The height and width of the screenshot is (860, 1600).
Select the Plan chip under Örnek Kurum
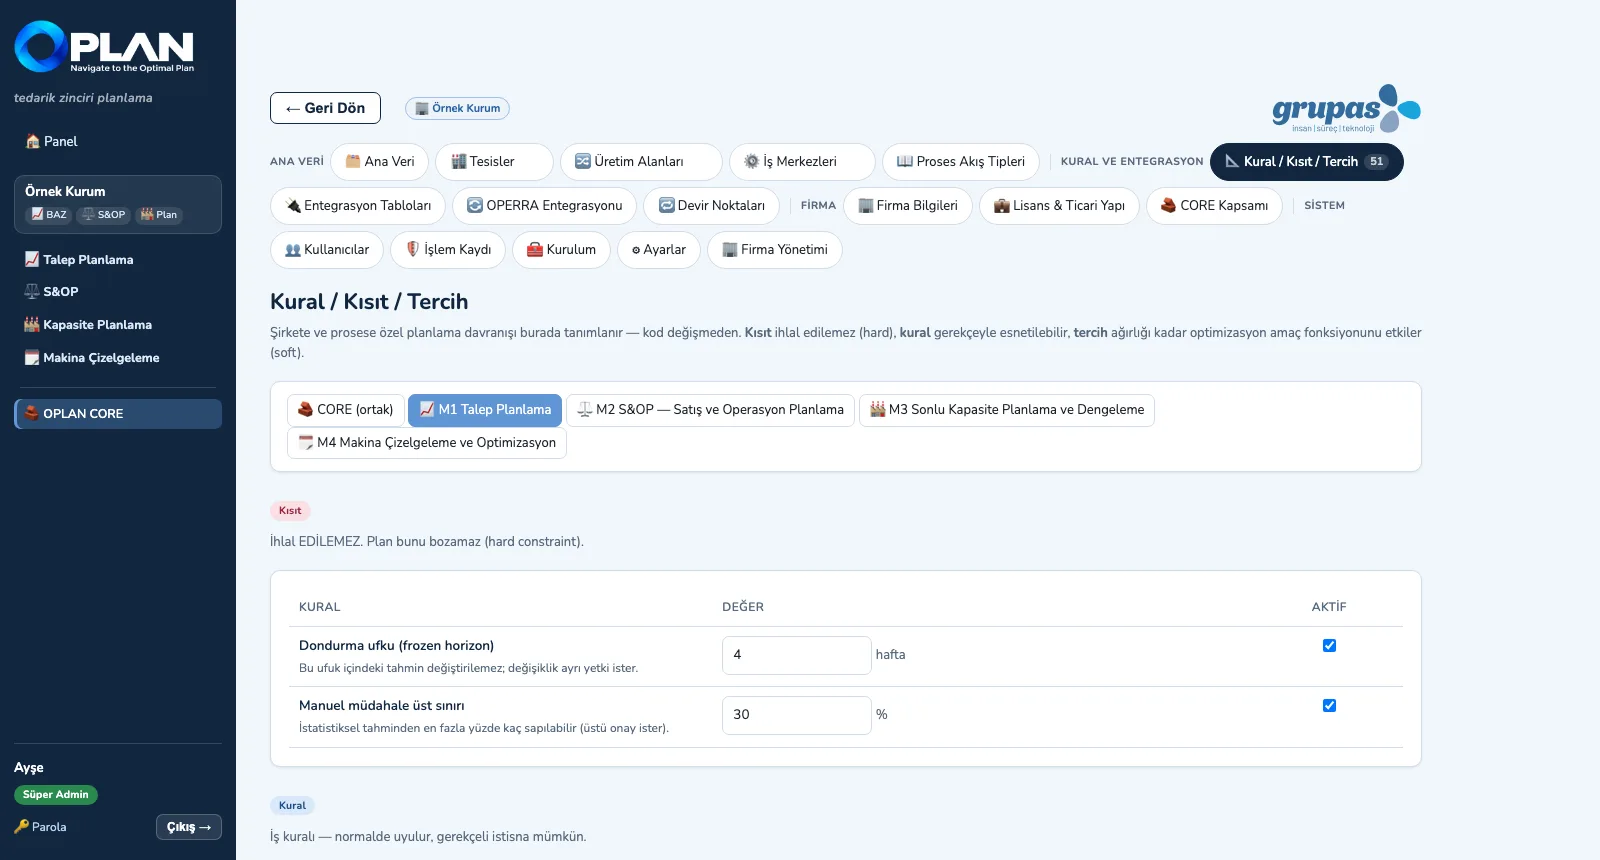point(159,215)
